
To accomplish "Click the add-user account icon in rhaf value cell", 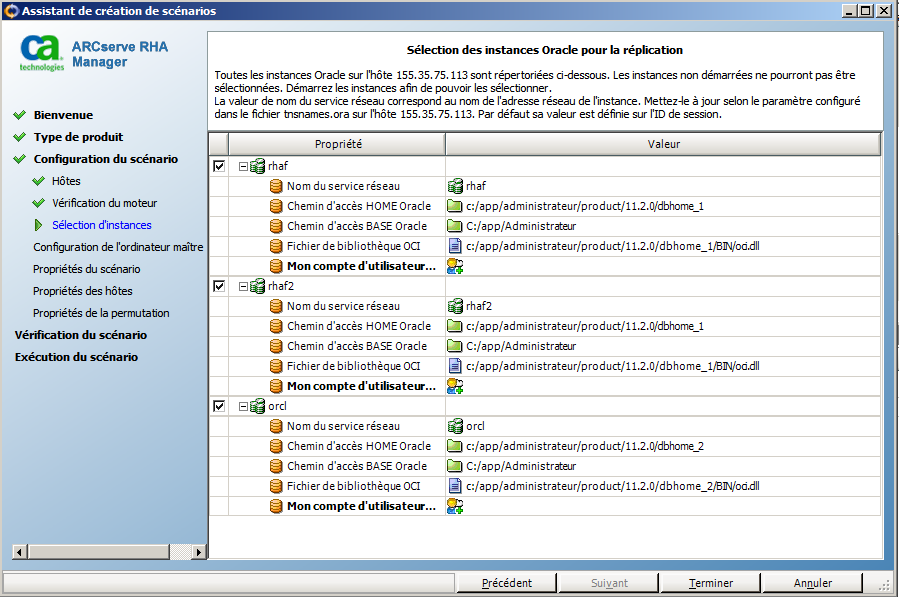I will point(455,266).
